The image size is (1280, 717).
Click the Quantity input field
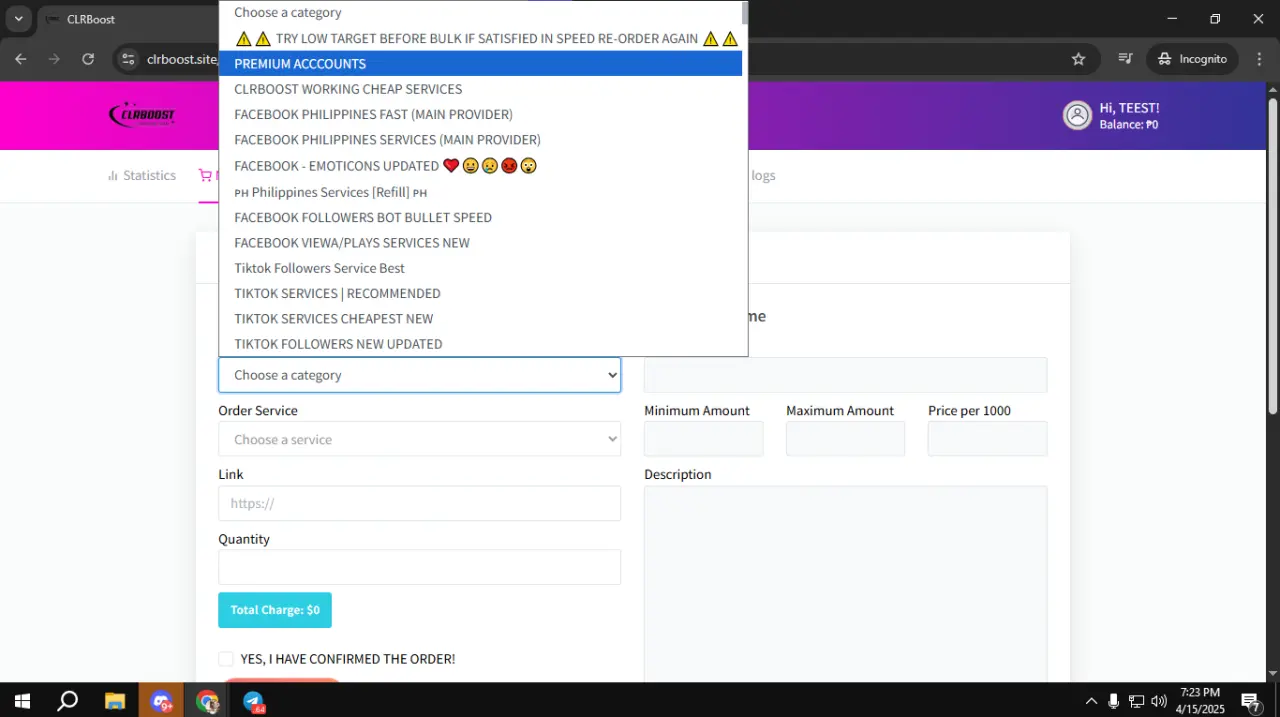coord(419,567)
